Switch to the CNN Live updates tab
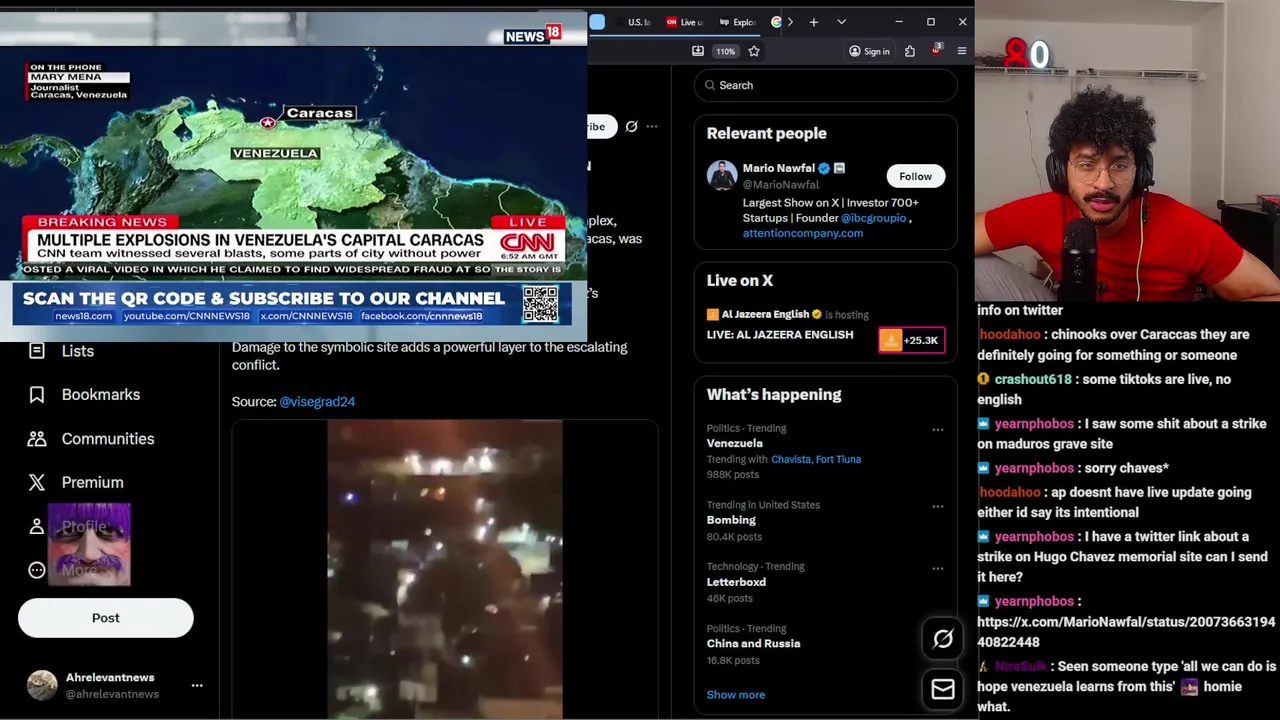This screenshot has height=720, width=1280. [686, 22]
